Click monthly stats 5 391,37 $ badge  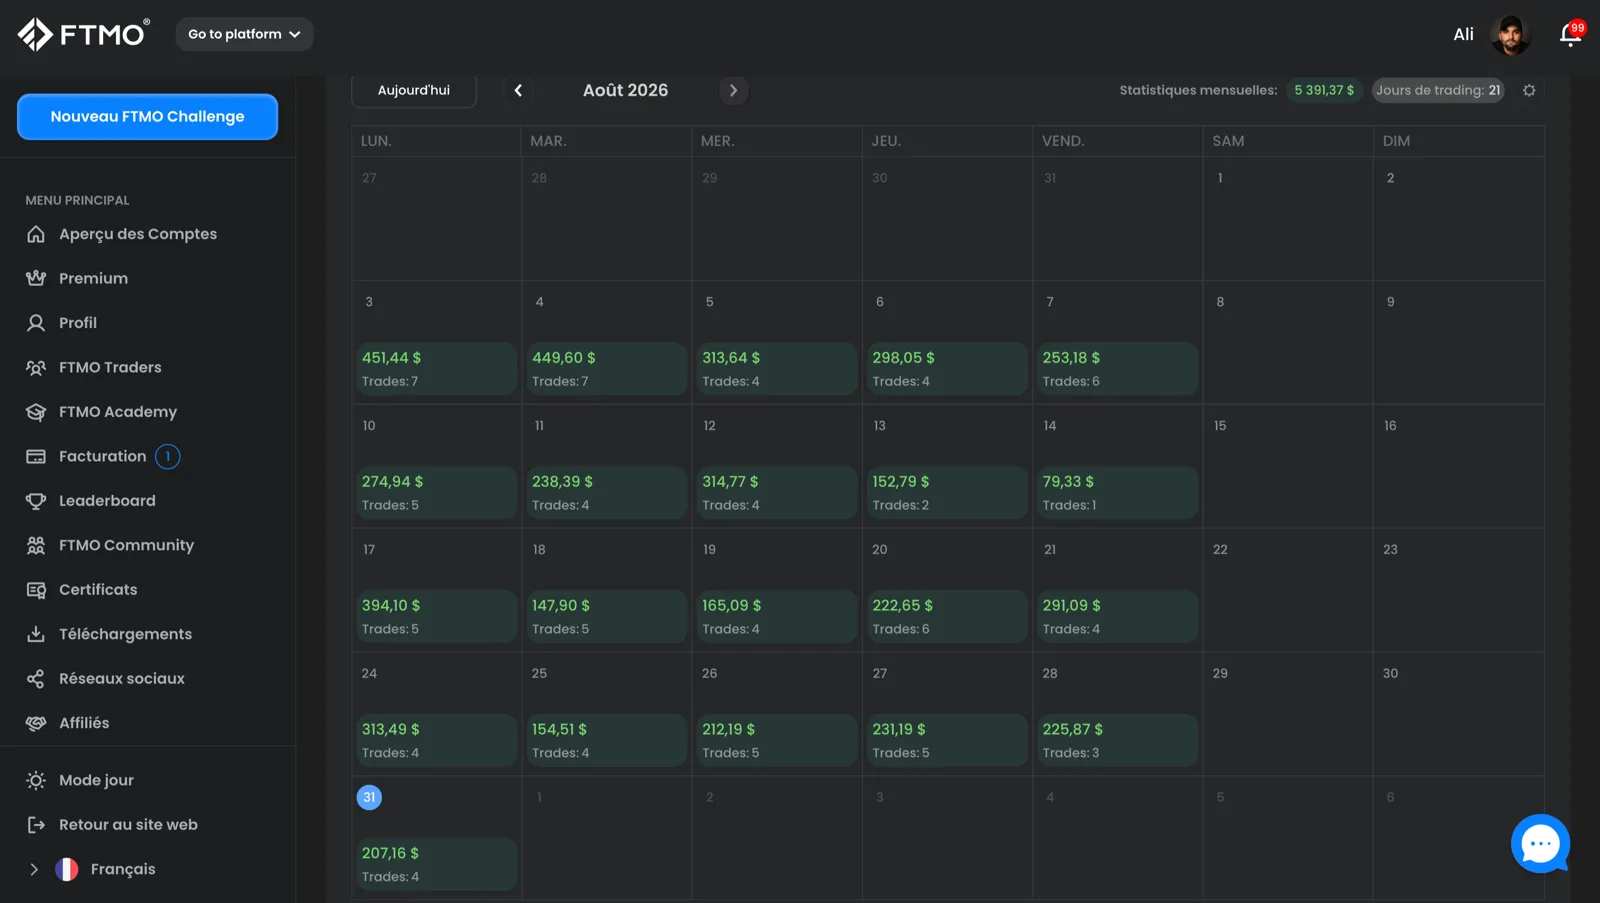coord(1324,90)
